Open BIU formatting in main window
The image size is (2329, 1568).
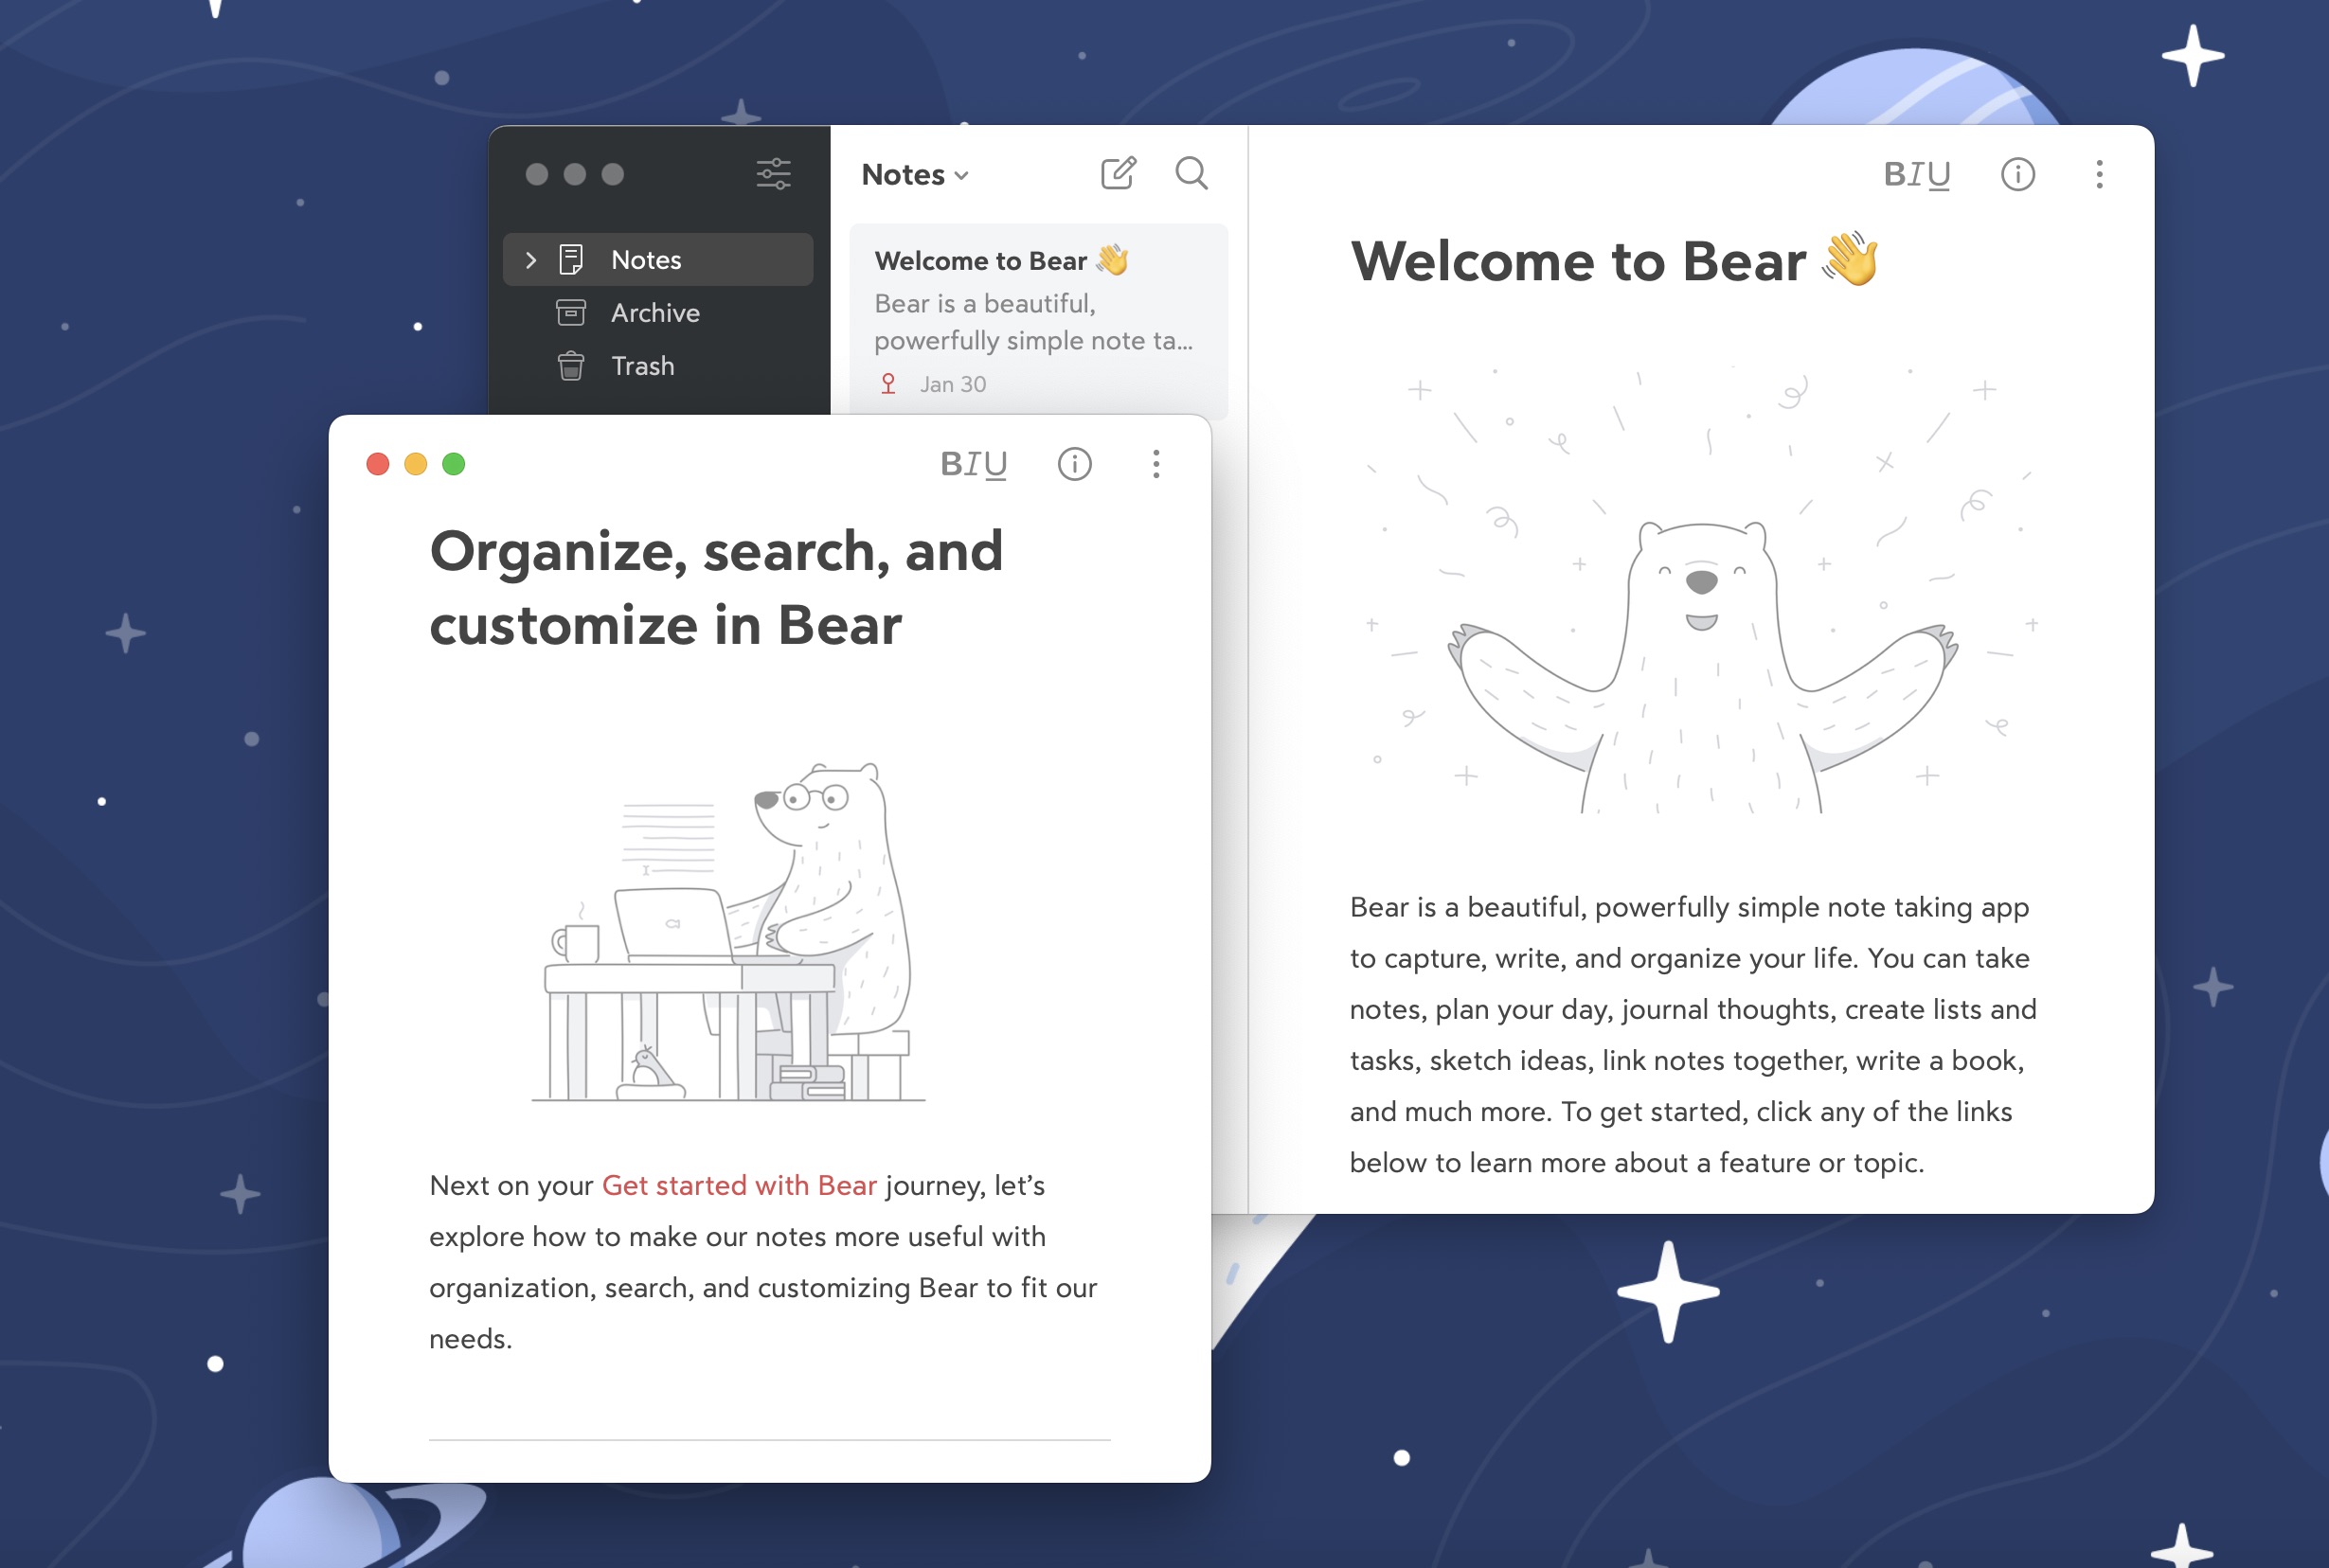click(1916, 174)
